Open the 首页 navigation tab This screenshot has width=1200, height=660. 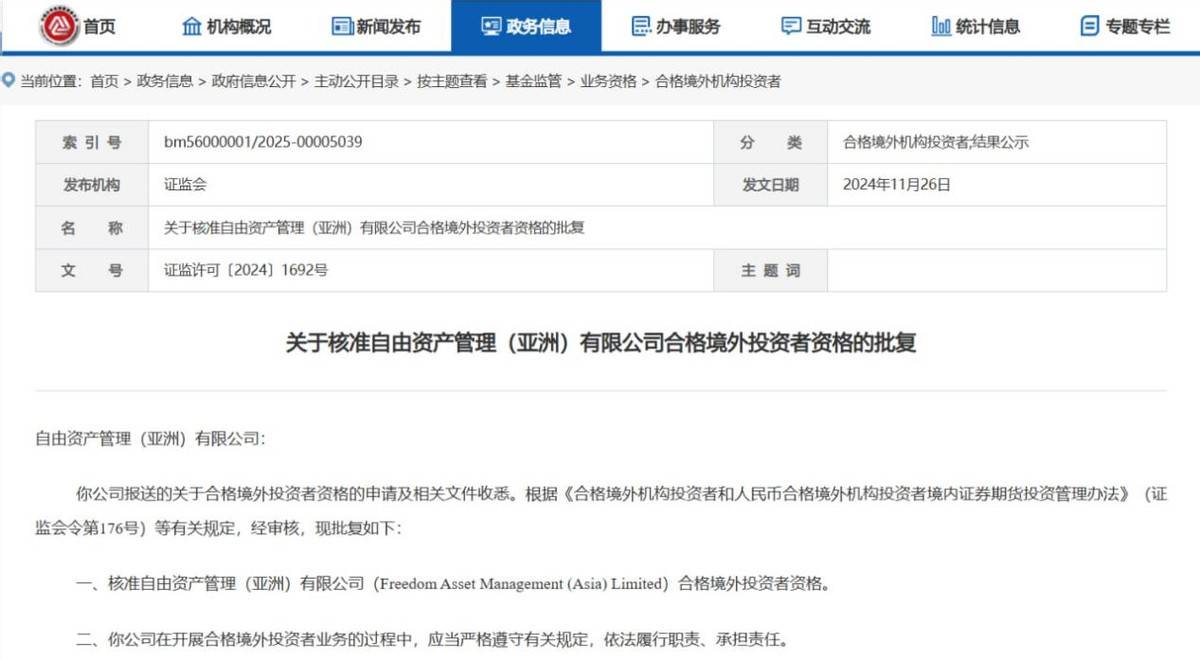(x=99, y=26)
